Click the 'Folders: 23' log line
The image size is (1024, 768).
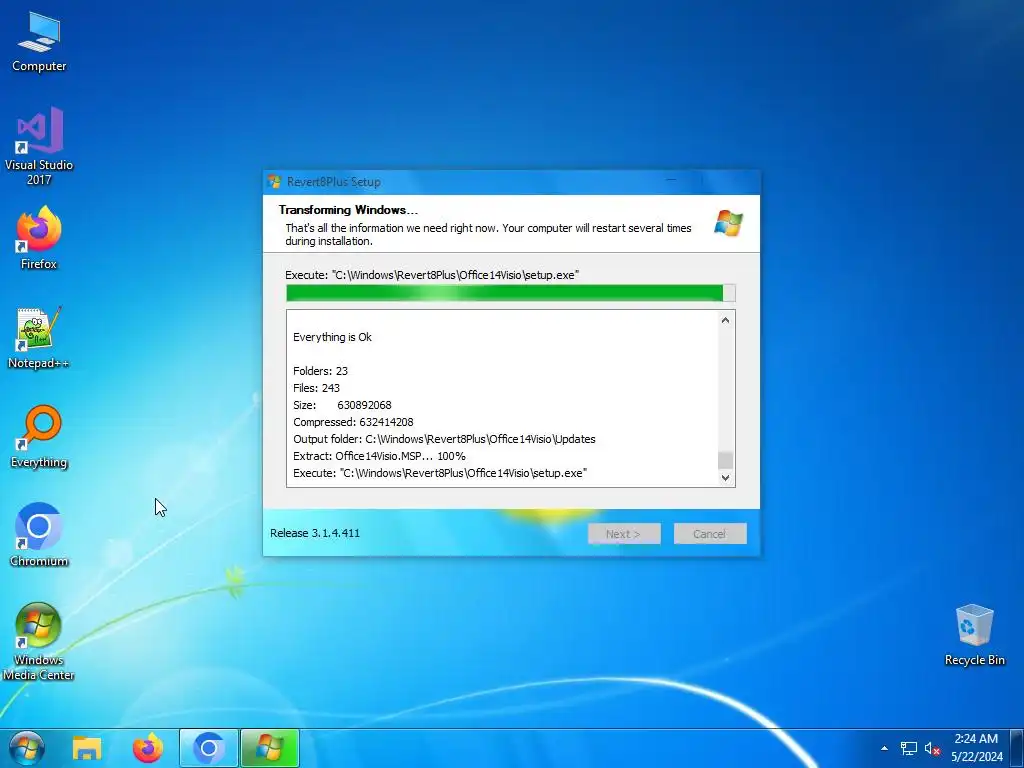coord(320,371)
